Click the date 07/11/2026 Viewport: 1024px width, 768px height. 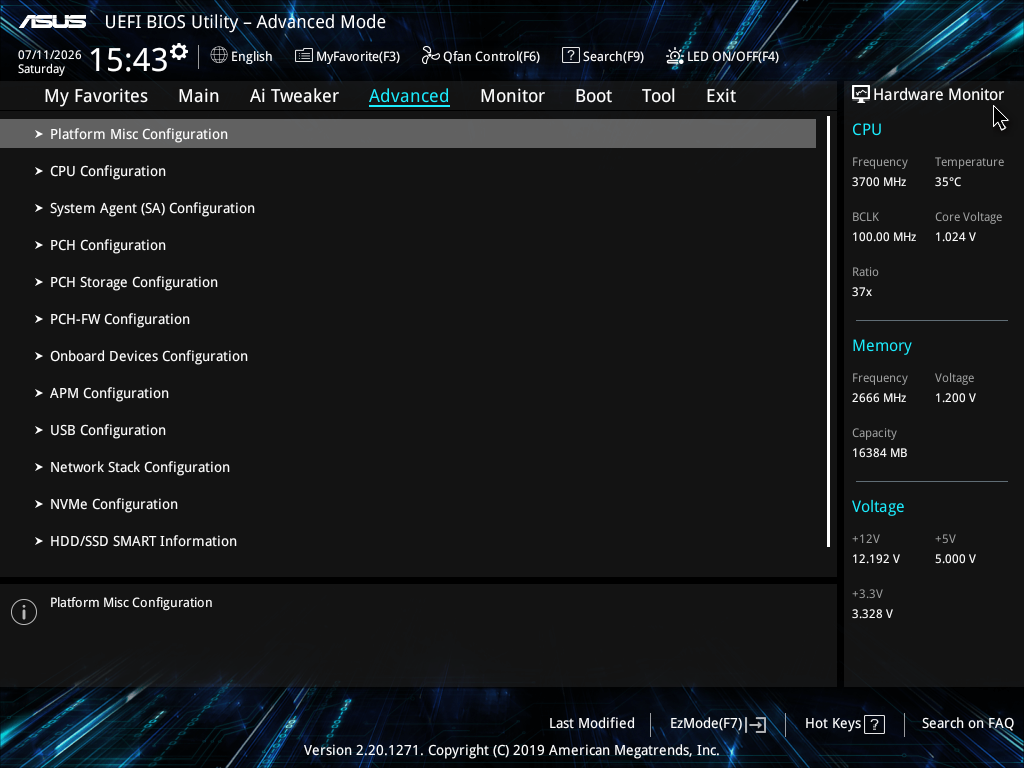pos(50,55)
